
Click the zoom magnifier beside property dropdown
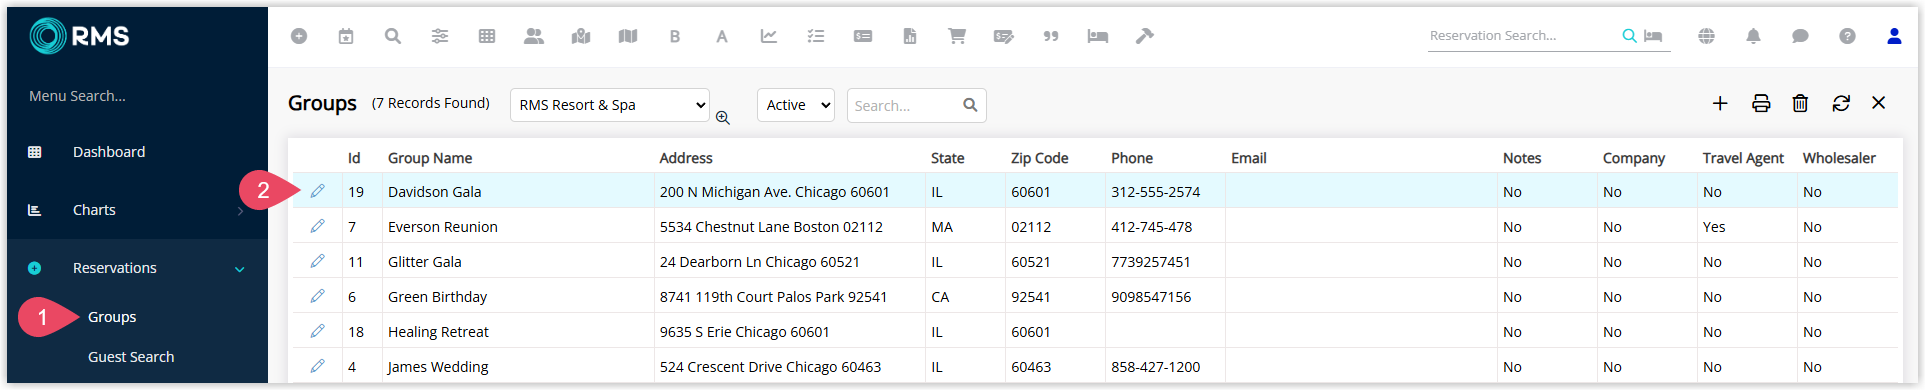pos(723,118)
